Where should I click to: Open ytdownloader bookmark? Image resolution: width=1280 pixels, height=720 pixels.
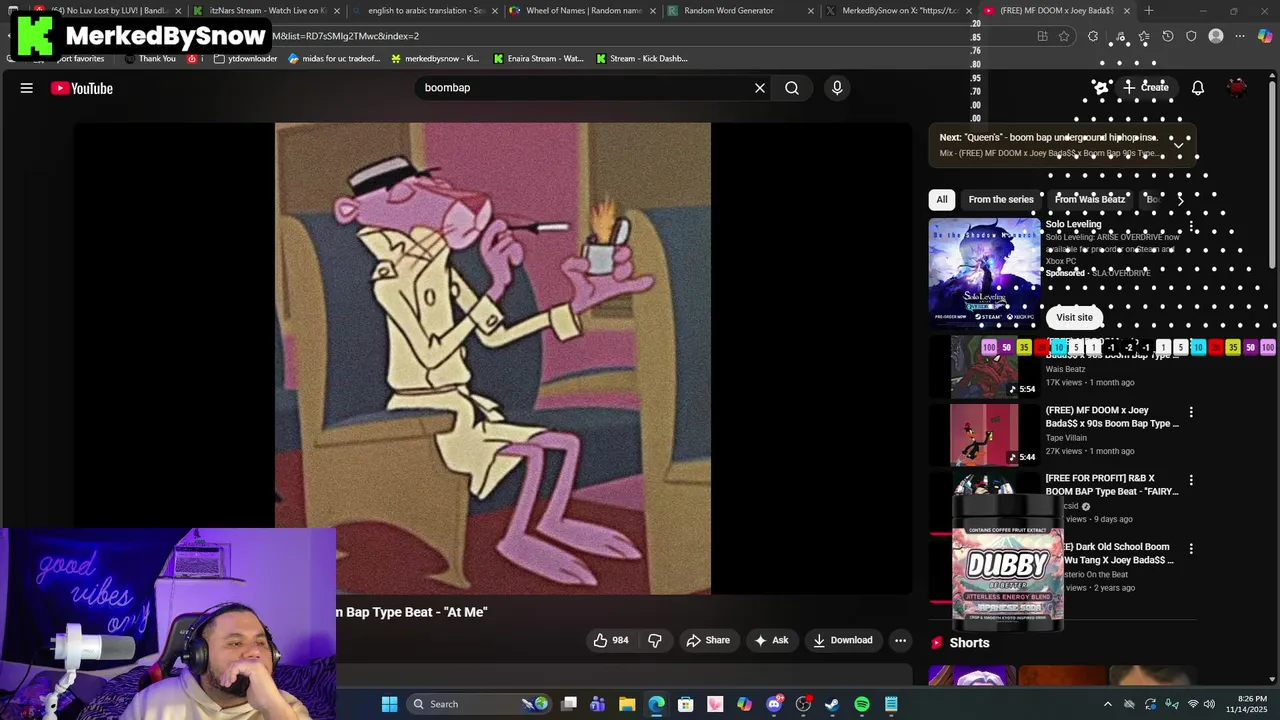[x=245, y=58]
